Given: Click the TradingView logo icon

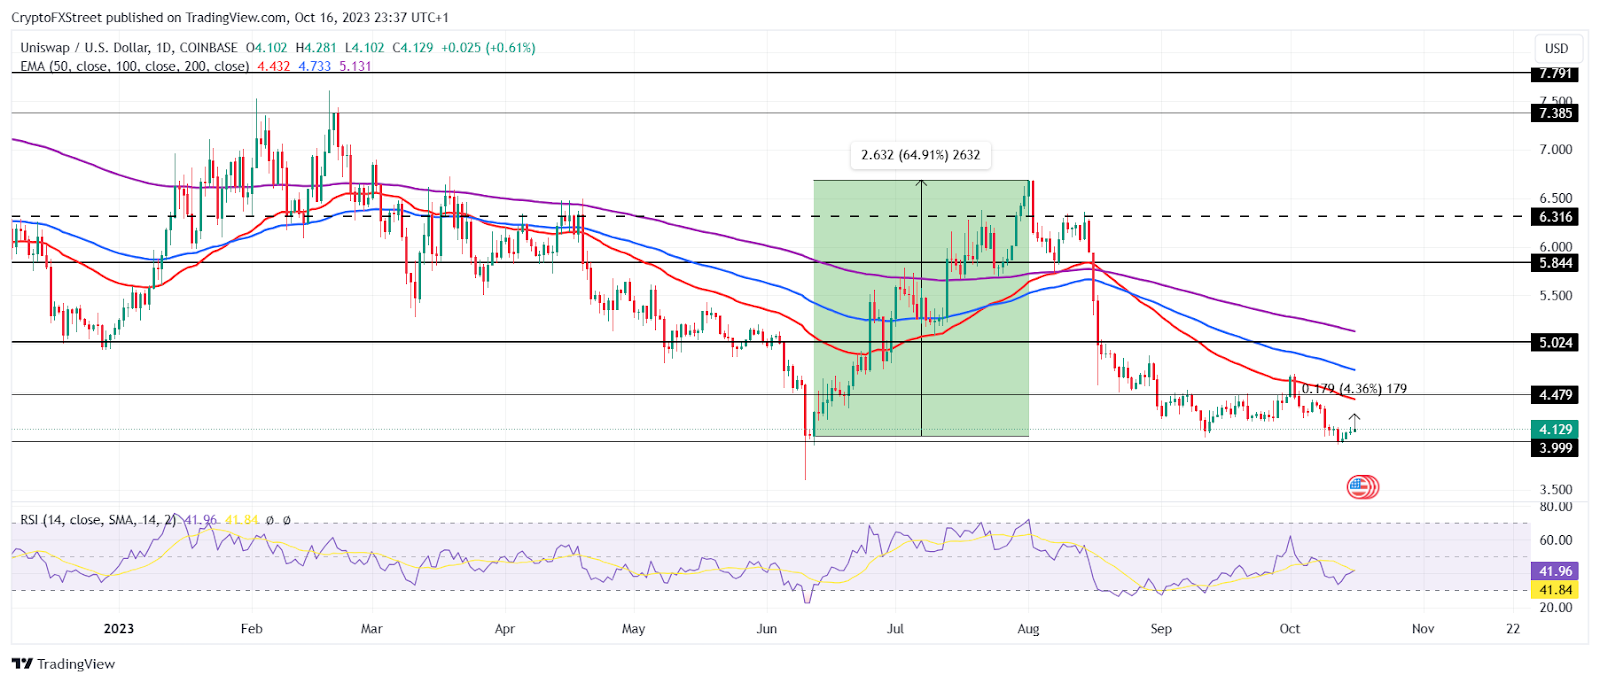Looking at the screenshot, I should click(22, 664).
